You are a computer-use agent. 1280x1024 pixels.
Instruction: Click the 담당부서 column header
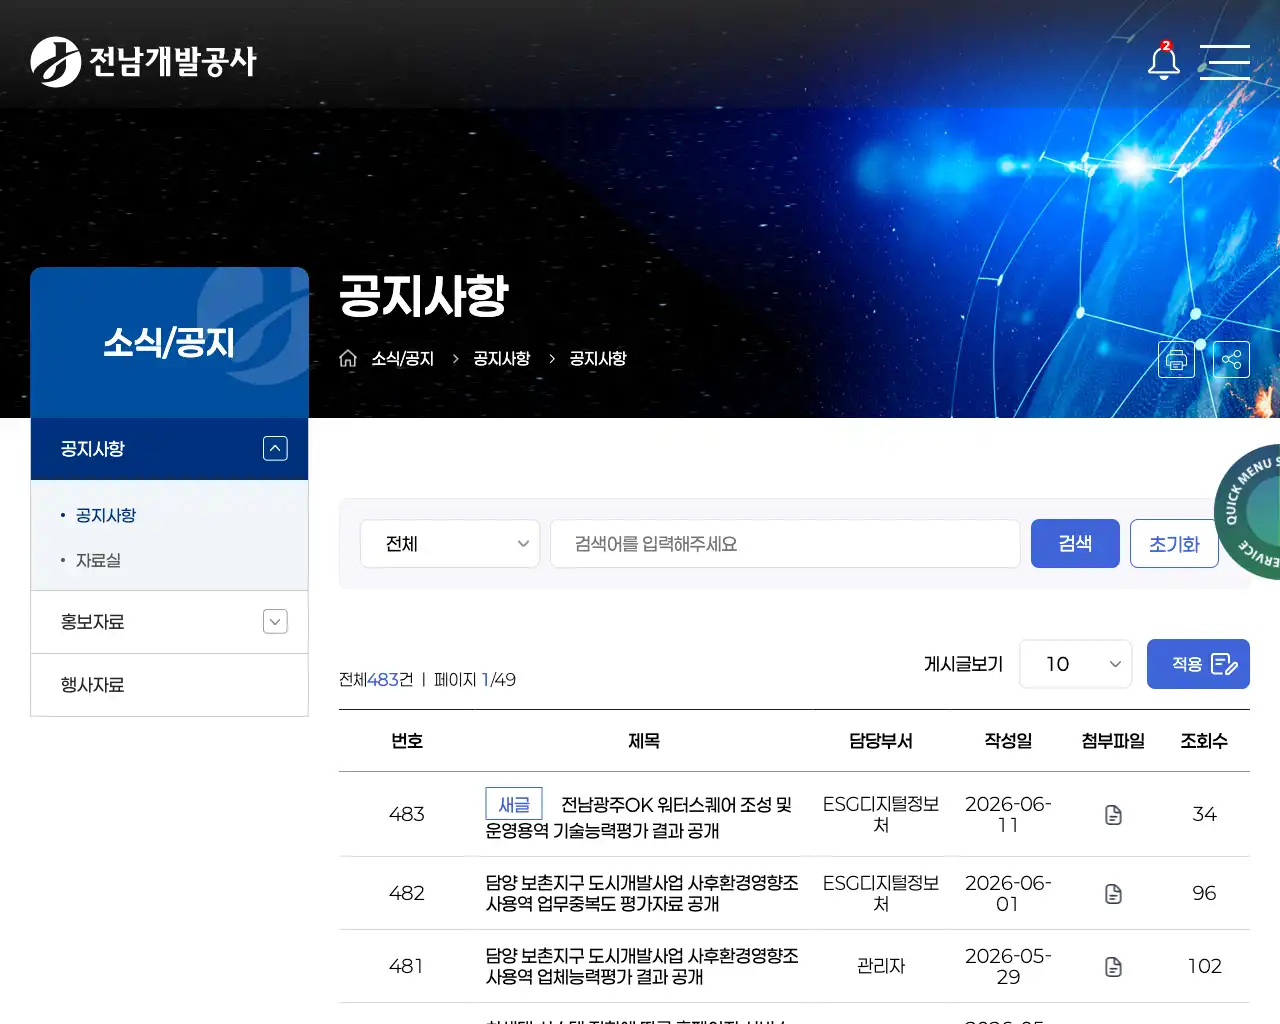point(881,741)
